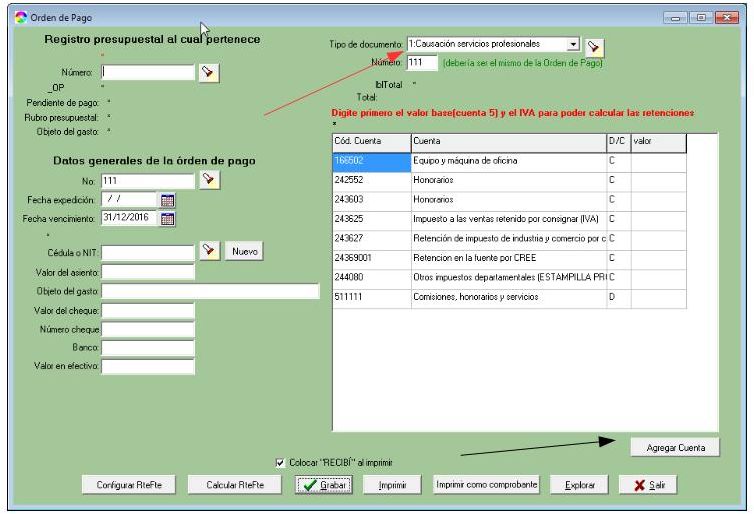Expand the Tipo de documento dropdown
Screen dimensions: 754x514
[573, 44]
